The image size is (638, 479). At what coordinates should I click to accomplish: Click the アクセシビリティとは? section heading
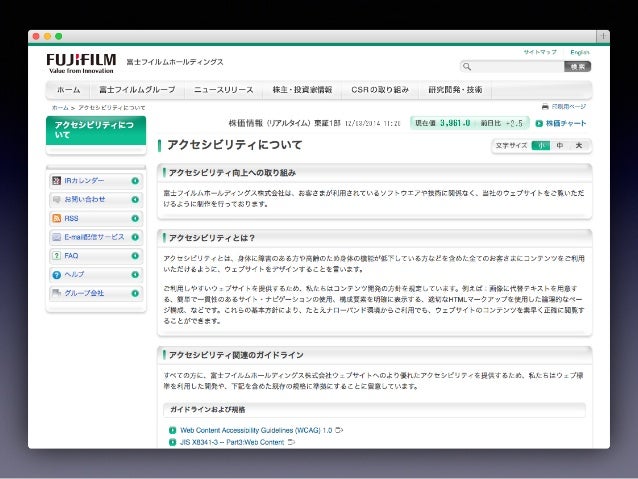212,238
